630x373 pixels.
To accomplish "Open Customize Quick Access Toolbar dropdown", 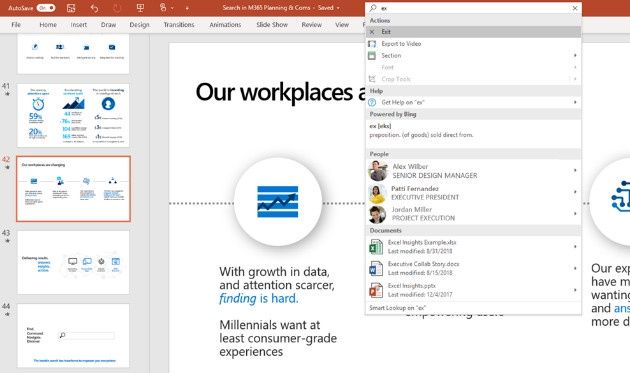I will pos(187,8).
